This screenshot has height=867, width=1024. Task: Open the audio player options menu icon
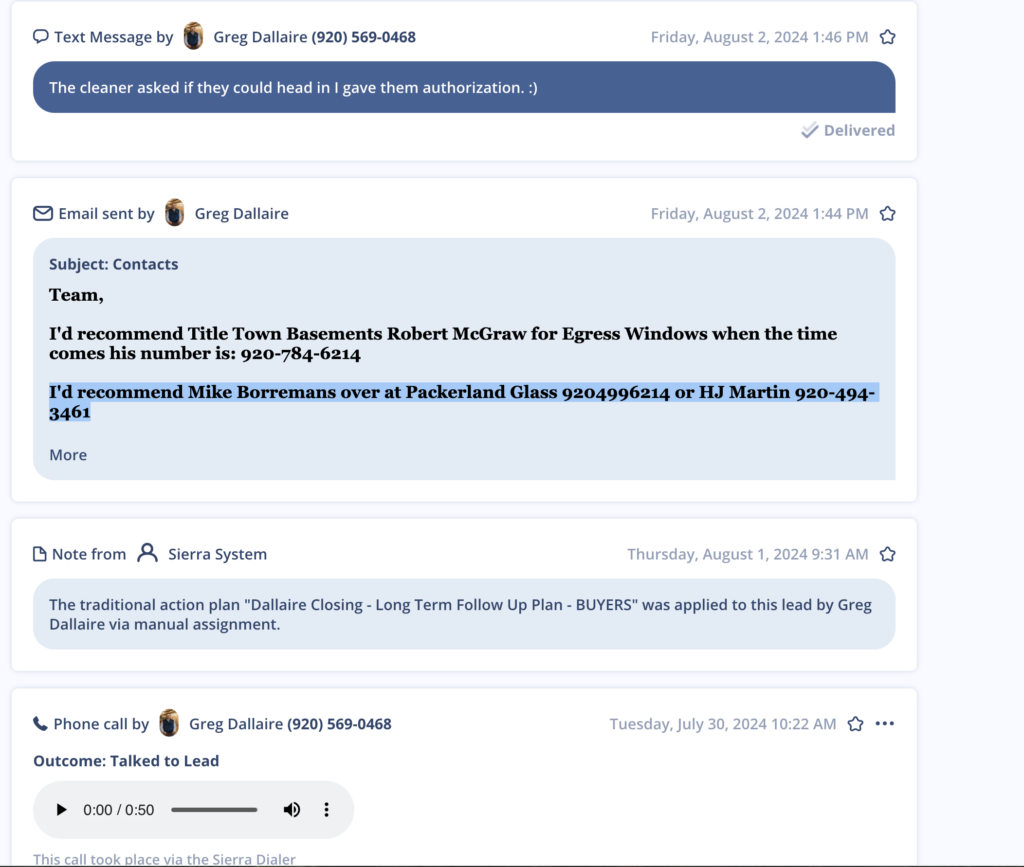pyautogui.click(x=326, y=810)
